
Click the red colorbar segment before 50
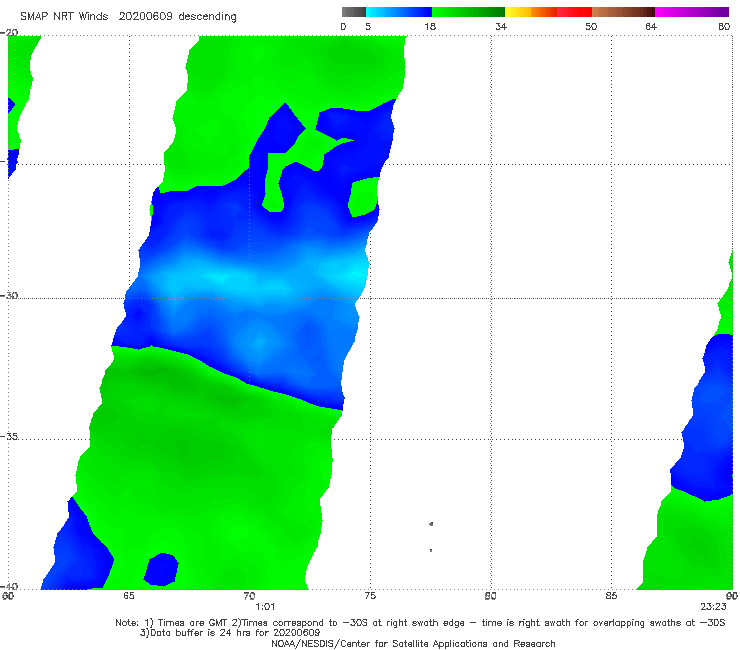pos(574,12)
